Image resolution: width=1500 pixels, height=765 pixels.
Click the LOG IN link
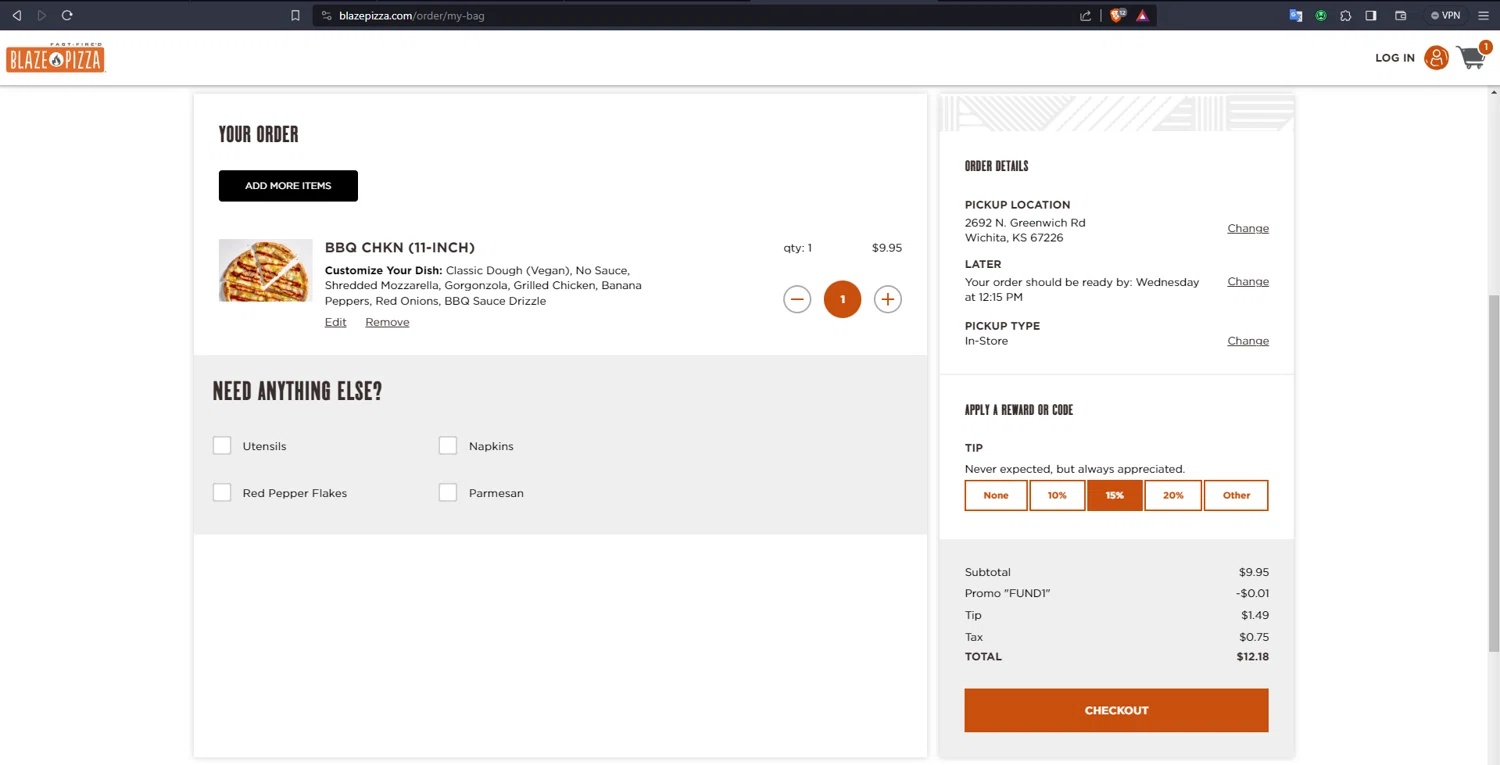[x=1394, y=58]
